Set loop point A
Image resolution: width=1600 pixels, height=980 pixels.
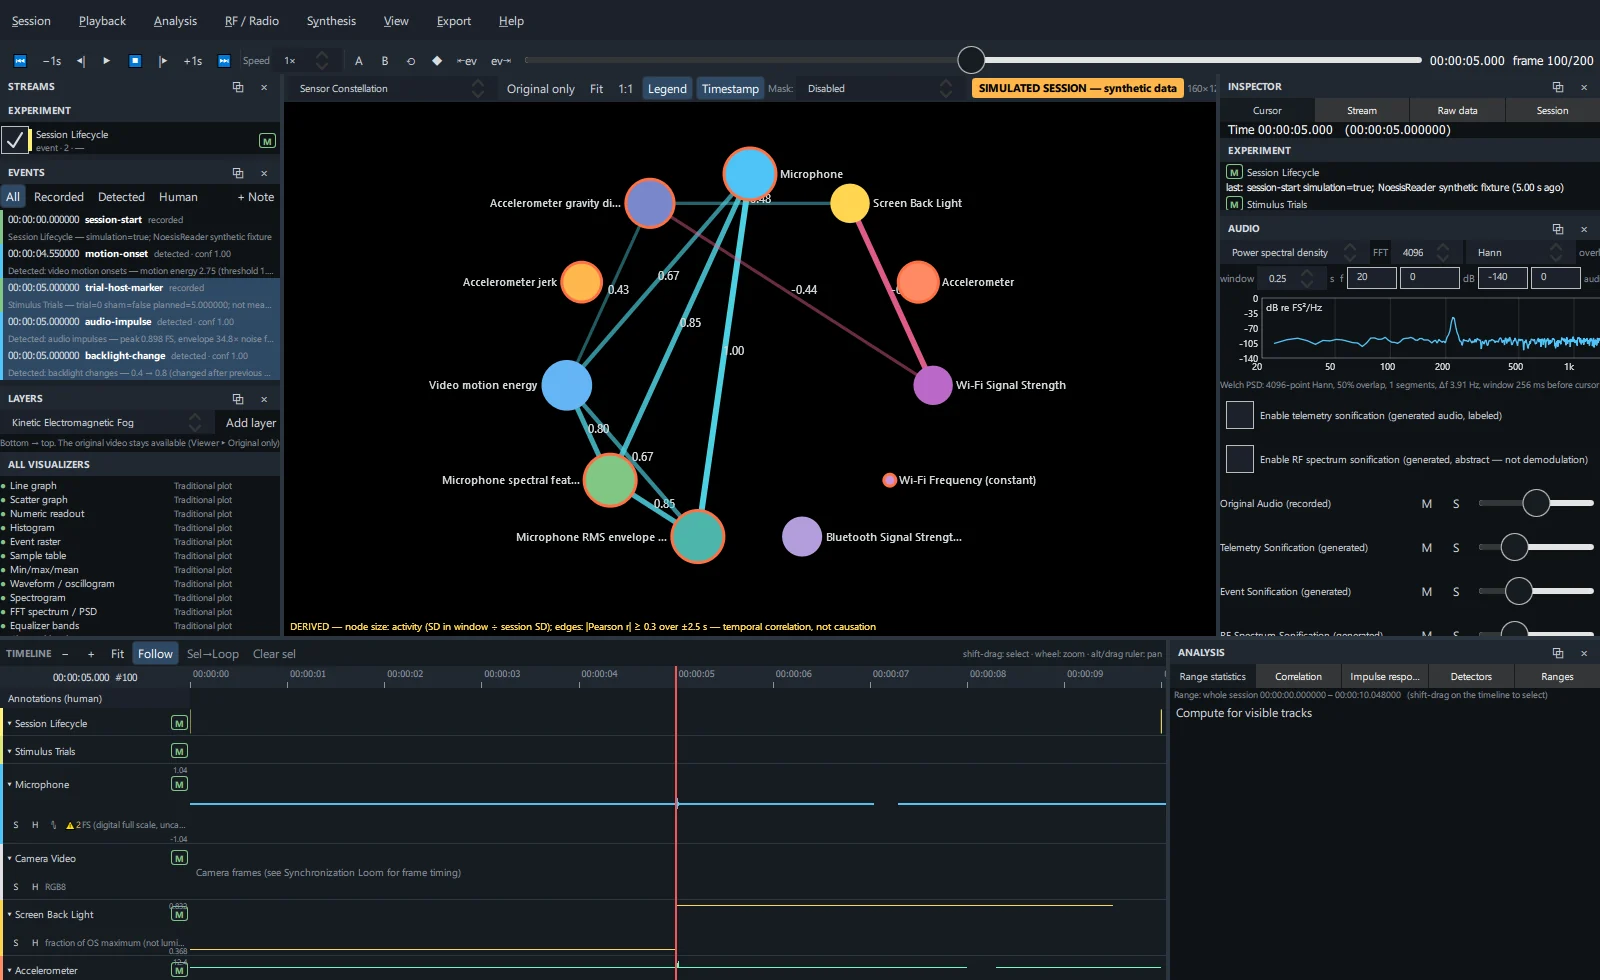point(359,61)
